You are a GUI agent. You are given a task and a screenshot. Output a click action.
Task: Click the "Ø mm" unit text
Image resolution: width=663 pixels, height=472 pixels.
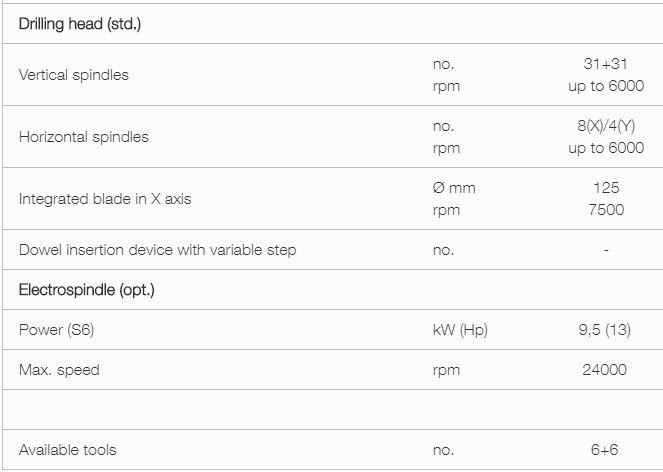tap(454, 188)
